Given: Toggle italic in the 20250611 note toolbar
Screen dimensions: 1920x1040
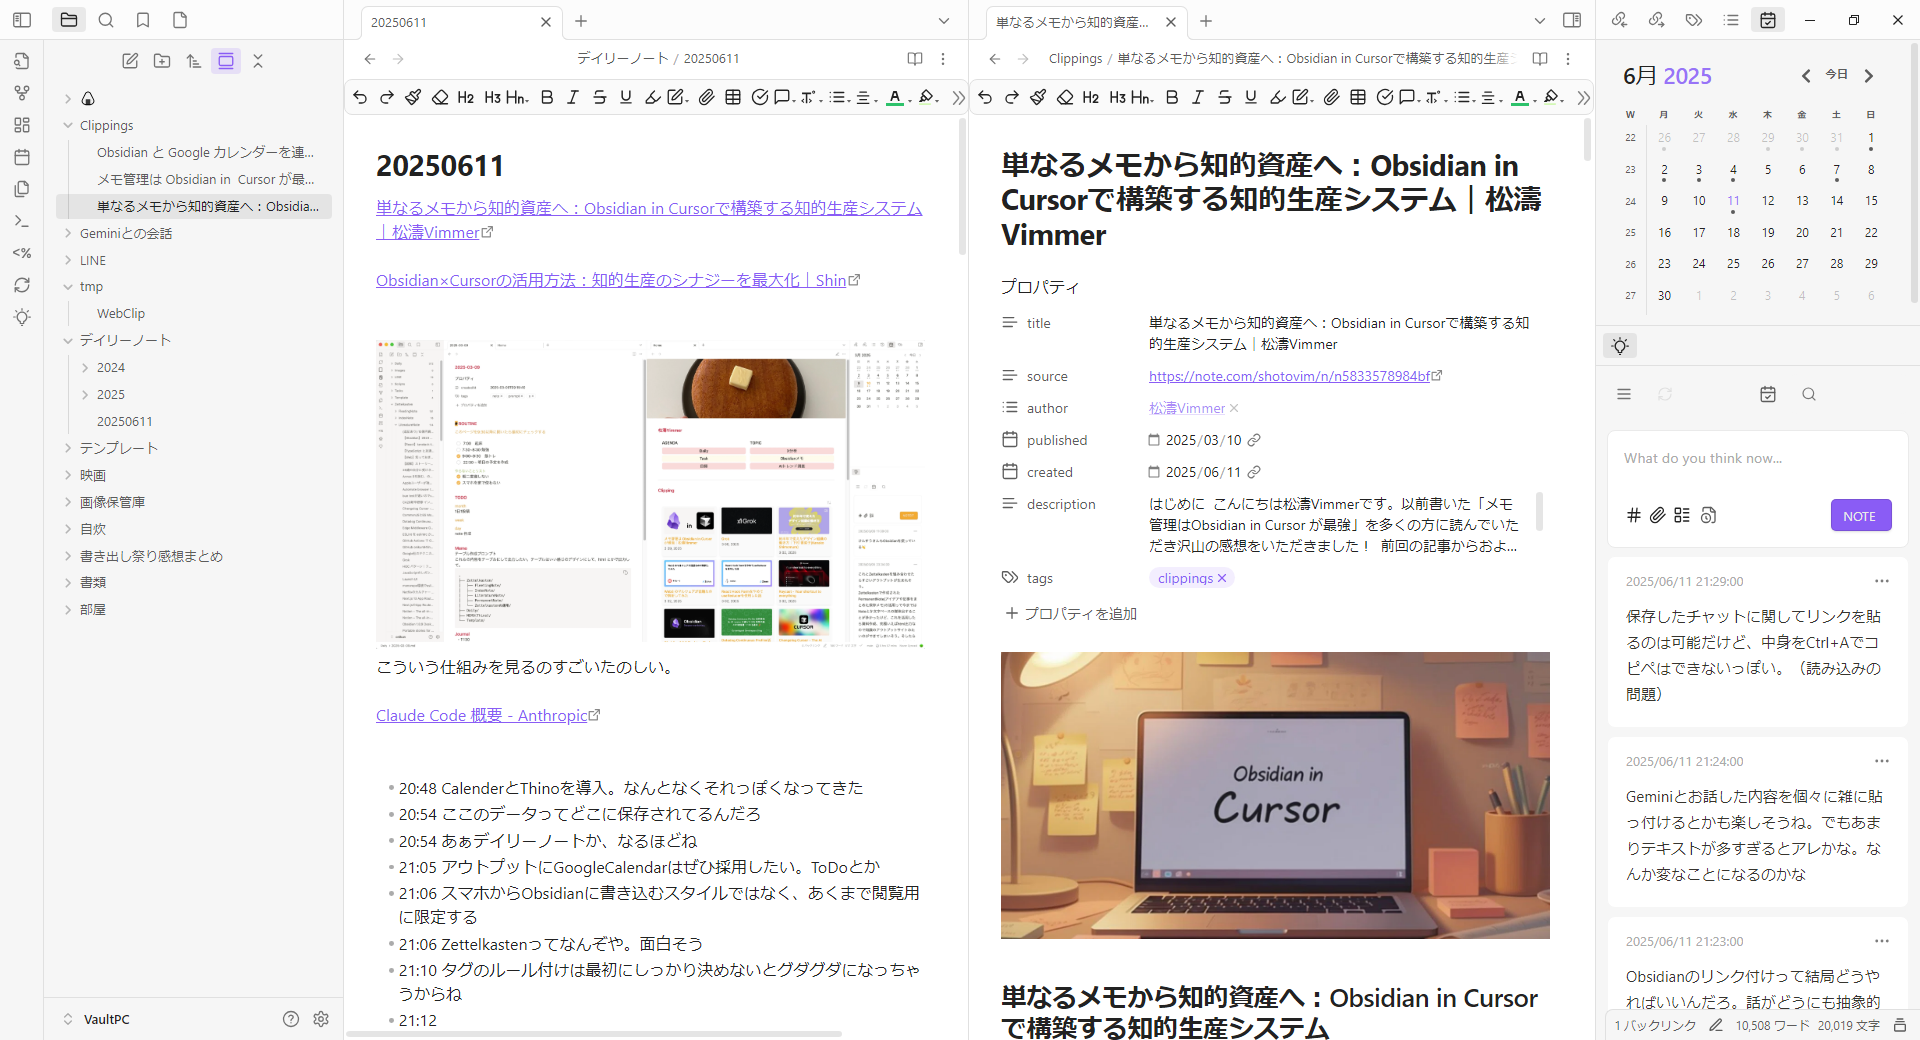Looking at the screenshot, I should (x=573, y=97).
